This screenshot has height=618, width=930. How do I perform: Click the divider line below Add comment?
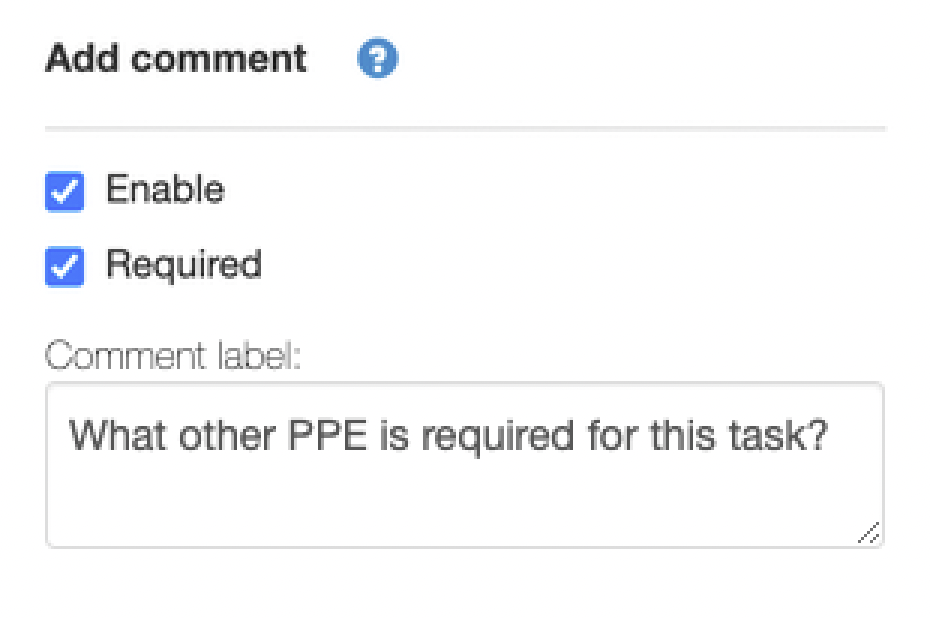point(465,129)
